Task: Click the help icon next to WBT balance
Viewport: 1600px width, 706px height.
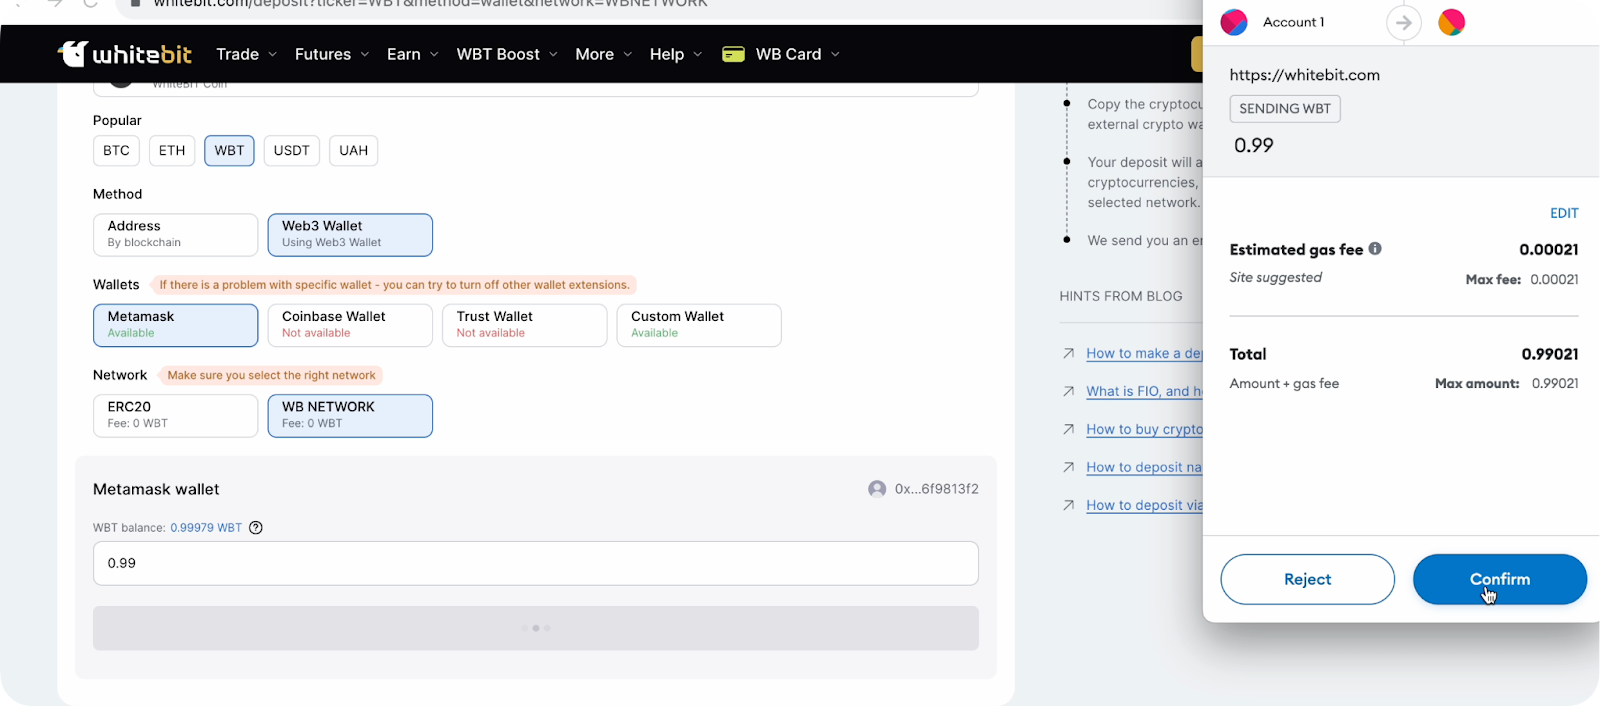Action: point(256,528)
